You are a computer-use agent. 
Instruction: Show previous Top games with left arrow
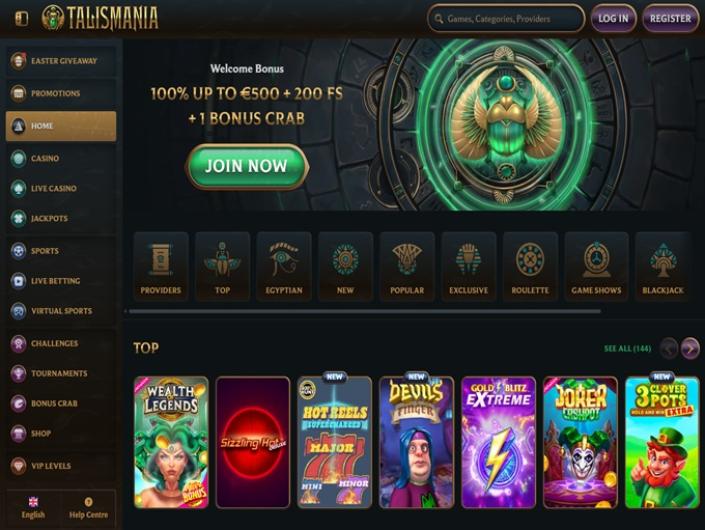(669, 348)
